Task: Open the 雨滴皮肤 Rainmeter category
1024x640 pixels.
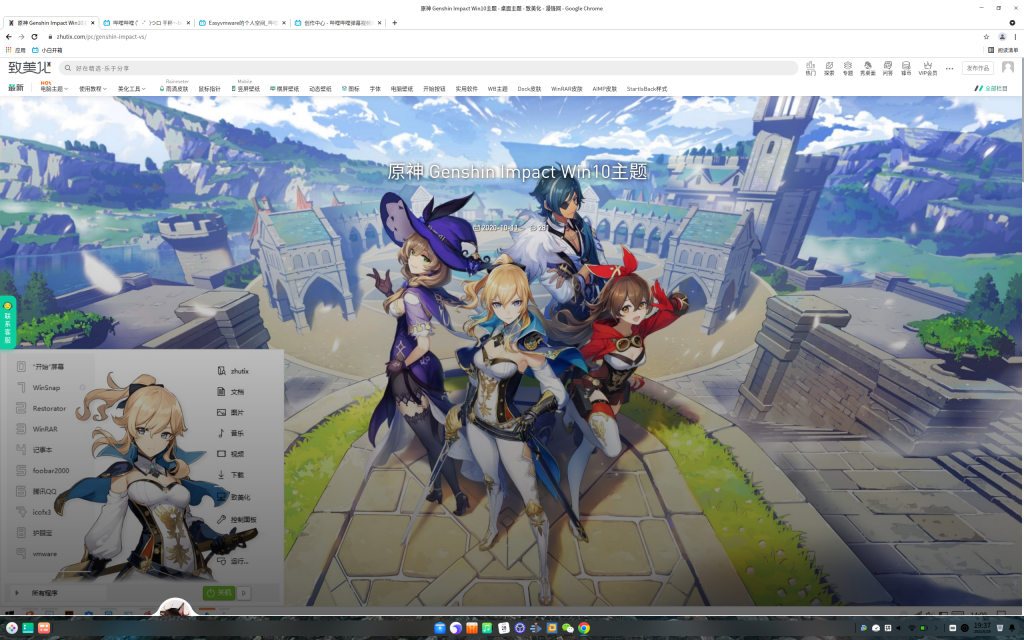Action: click(x=174, y=89)
